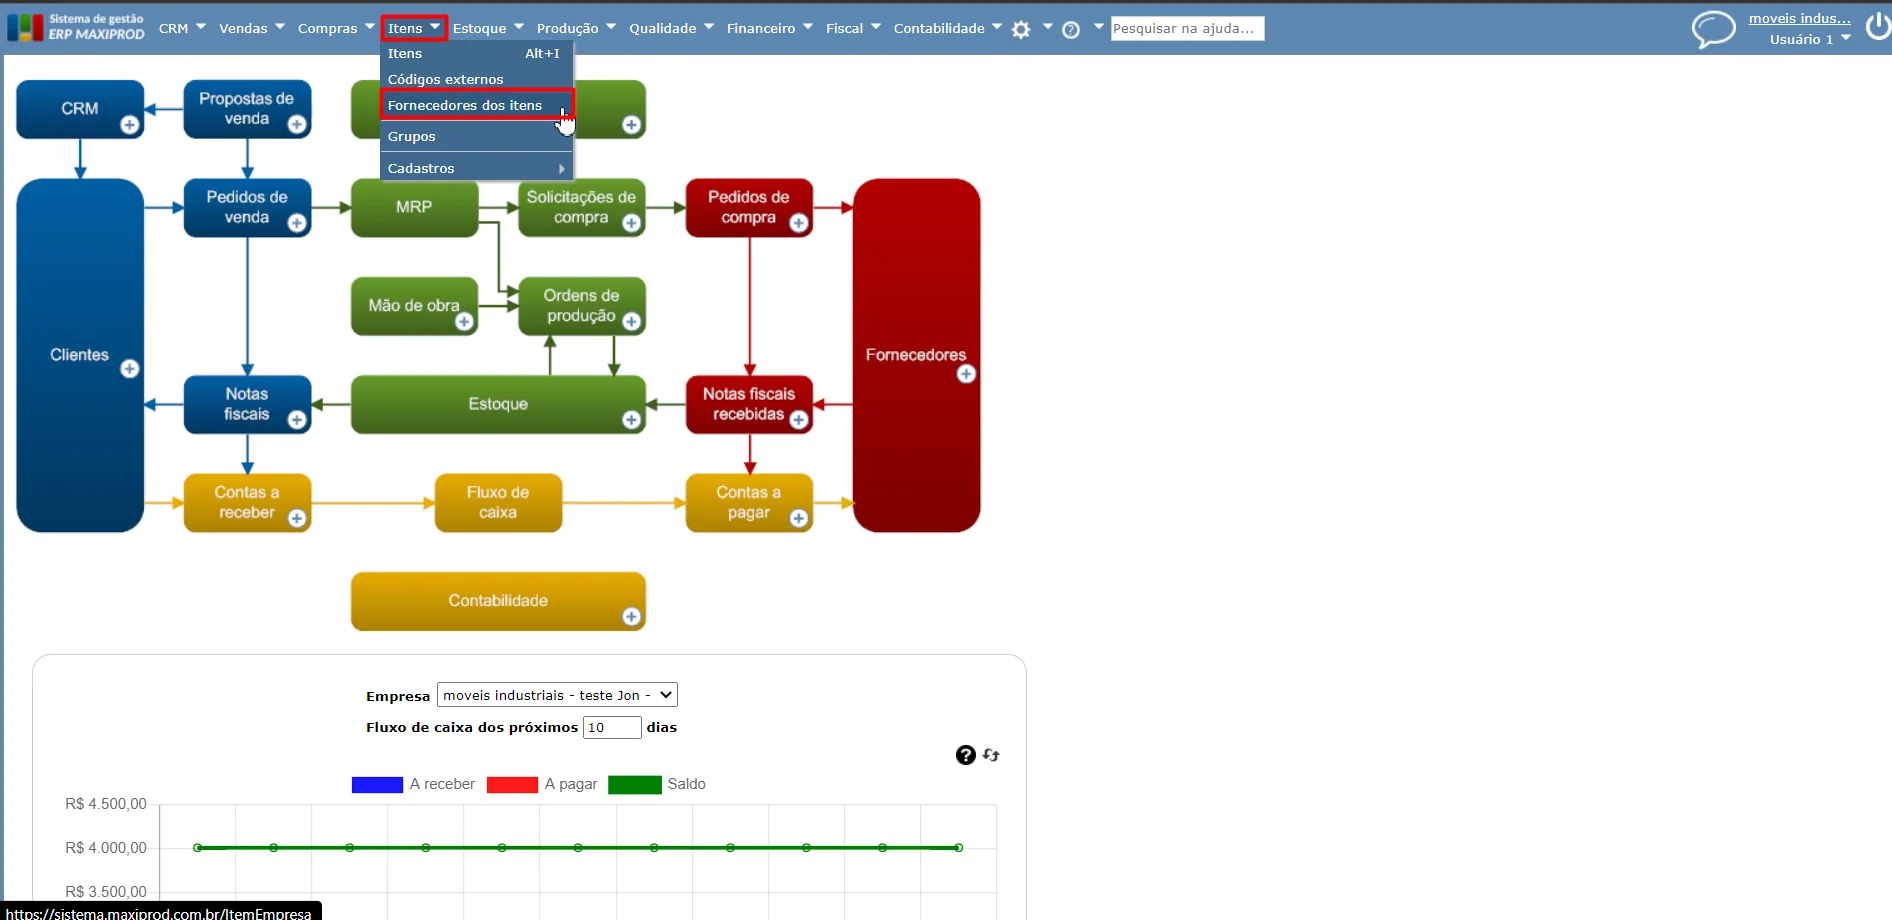Click plus icon on Mão de obra
The height and width of the screenshot is (920, 1892).
[464, 322]
